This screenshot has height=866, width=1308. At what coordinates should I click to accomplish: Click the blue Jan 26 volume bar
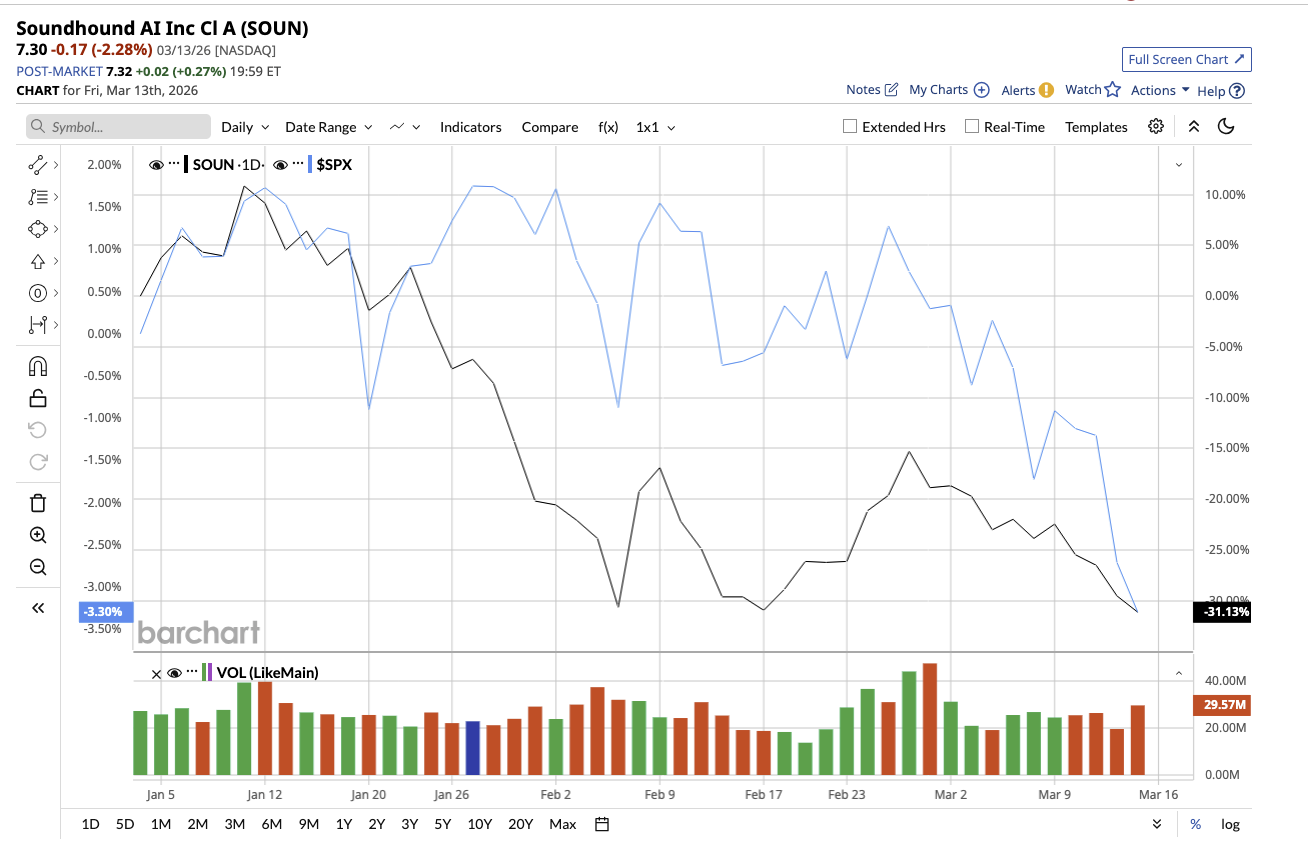(473, 748)
